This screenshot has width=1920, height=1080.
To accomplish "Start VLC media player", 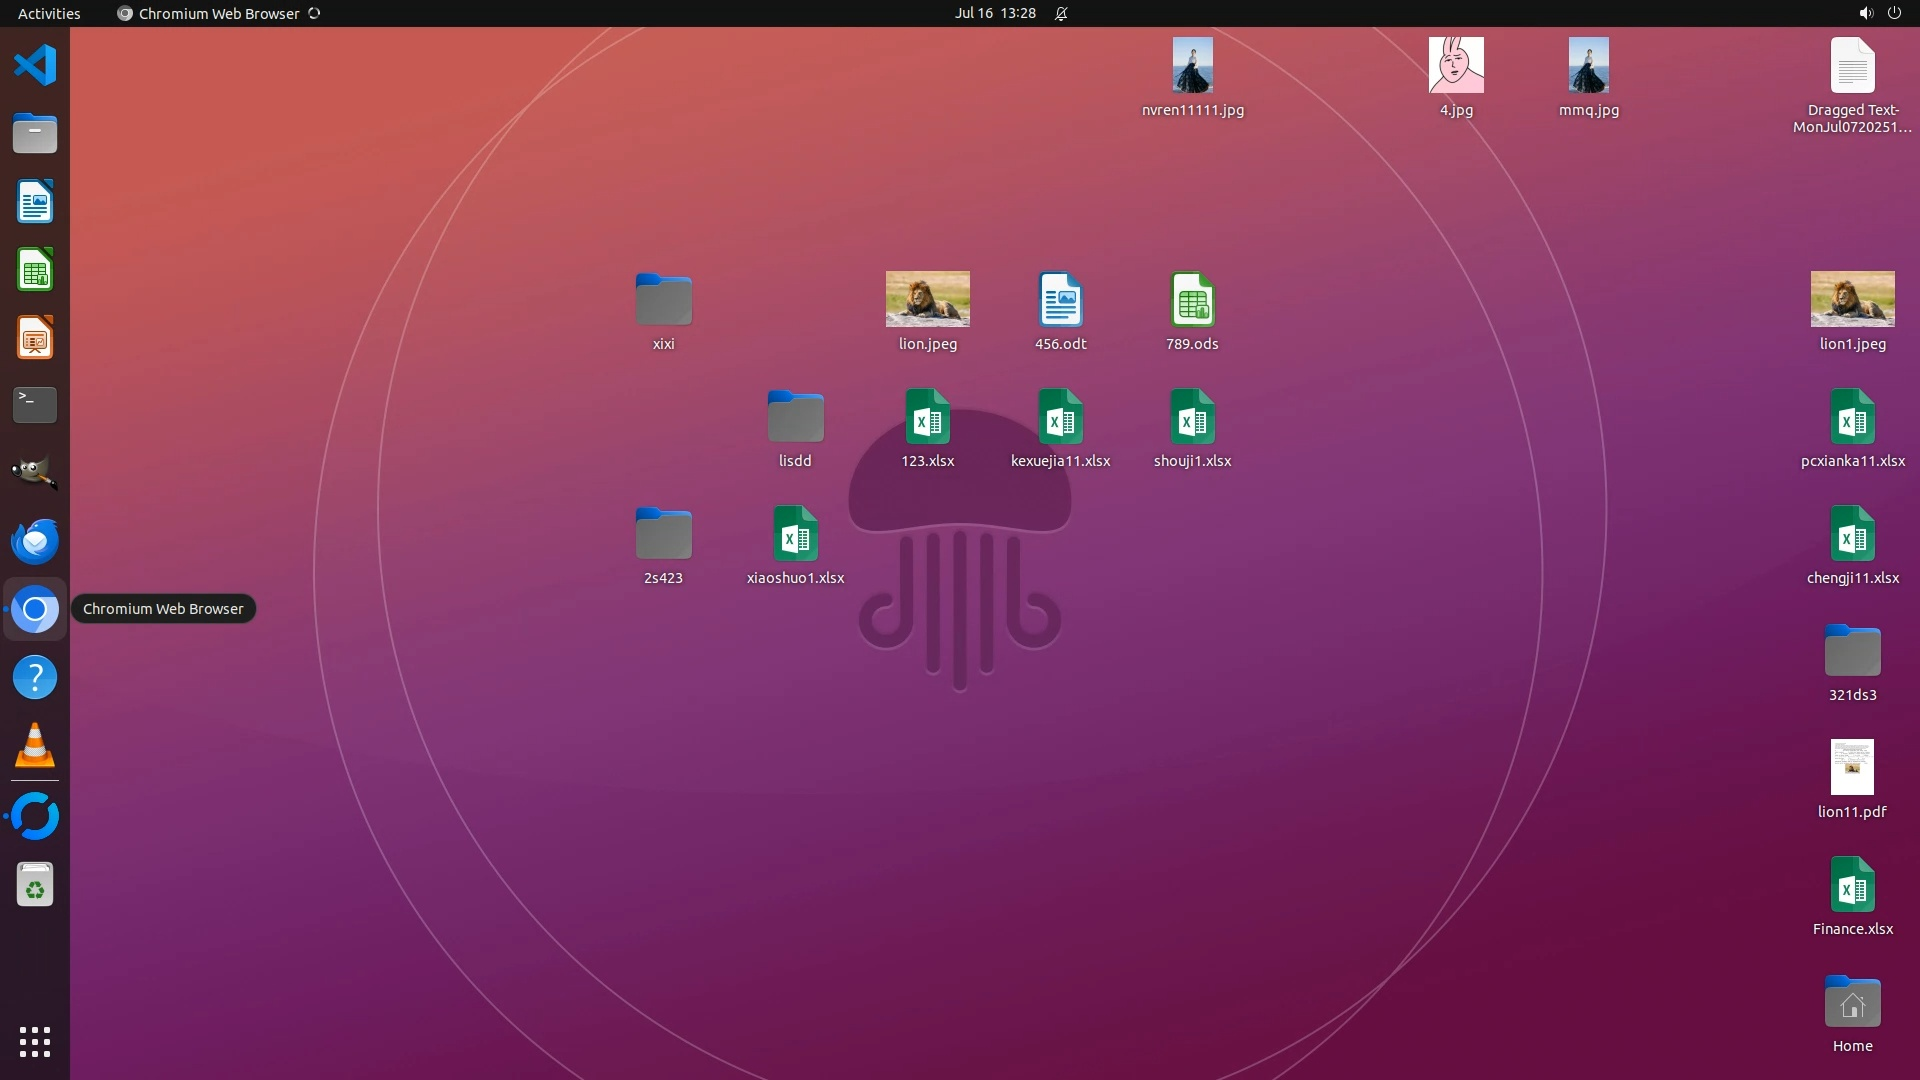I will coord(35,746).
